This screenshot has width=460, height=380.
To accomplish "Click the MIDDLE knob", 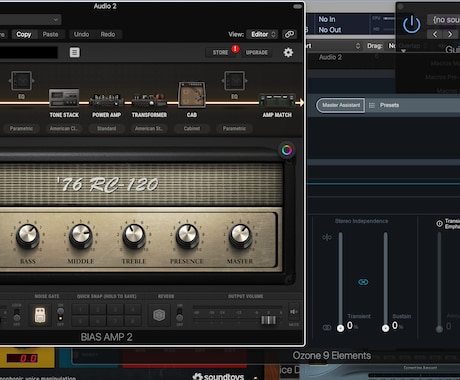I will (x=80, y=235).
